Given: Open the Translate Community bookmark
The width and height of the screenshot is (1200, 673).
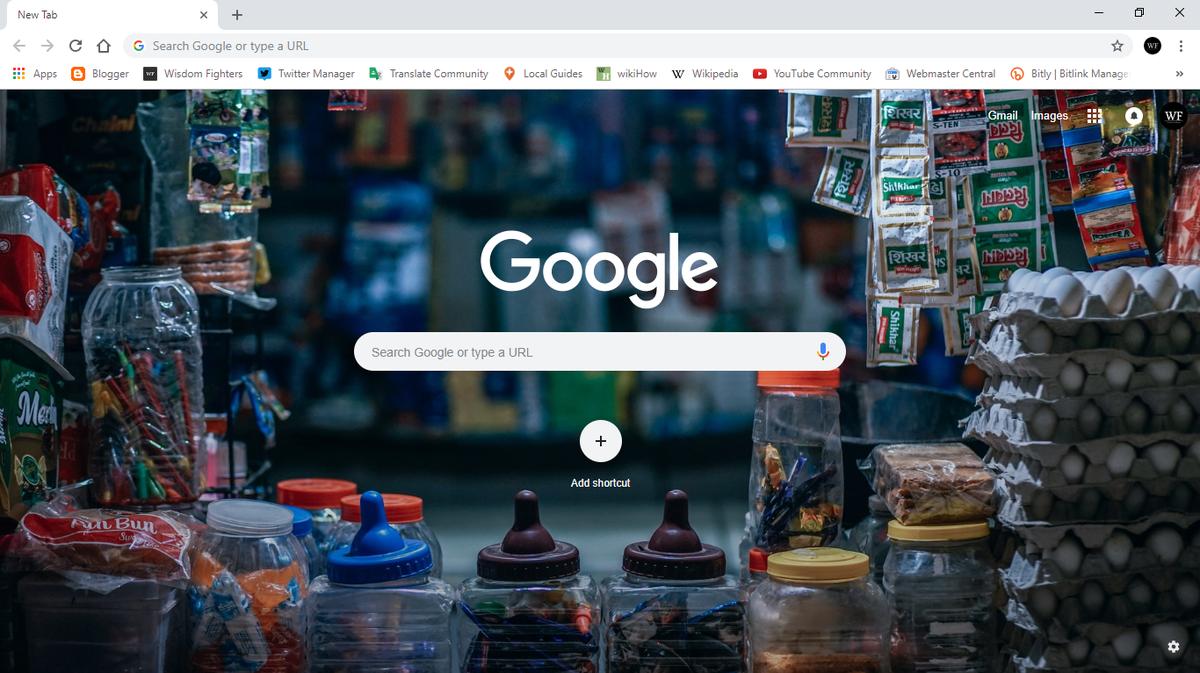Looking at the screenshot, I should click(x=428, y=73).
